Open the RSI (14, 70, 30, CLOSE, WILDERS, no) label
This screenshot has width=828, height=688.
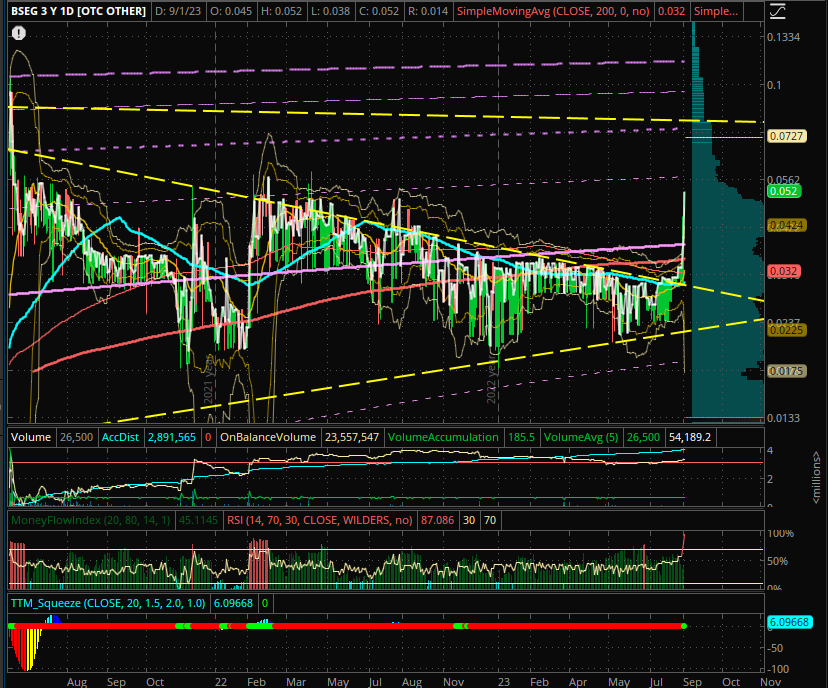(319, 520)
